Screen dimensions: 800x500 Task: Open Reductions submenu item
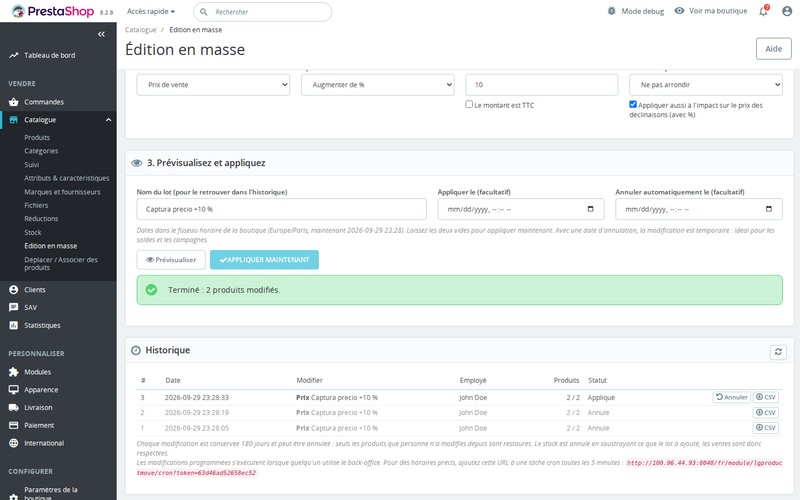[41, 219]
